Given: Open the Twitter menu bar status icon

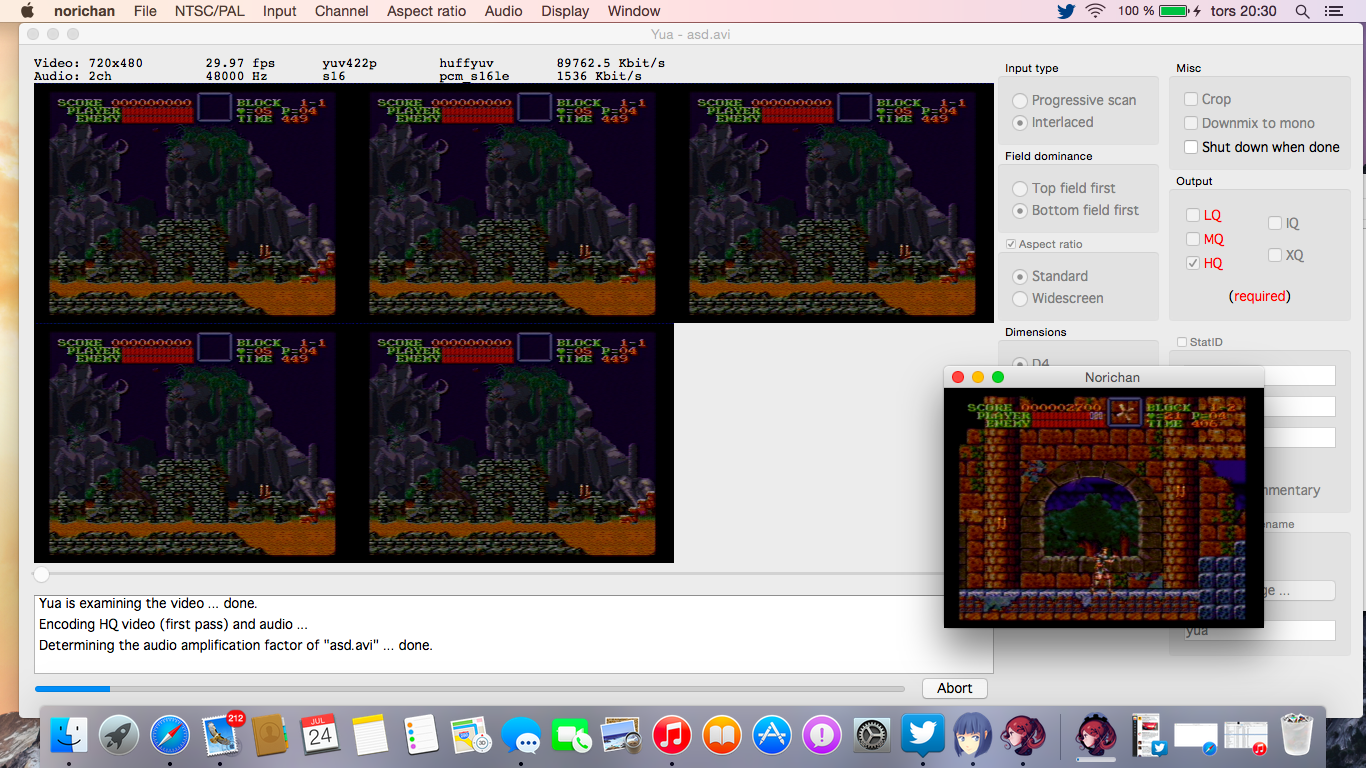Looking at the screenshot, I should 1065,11.
